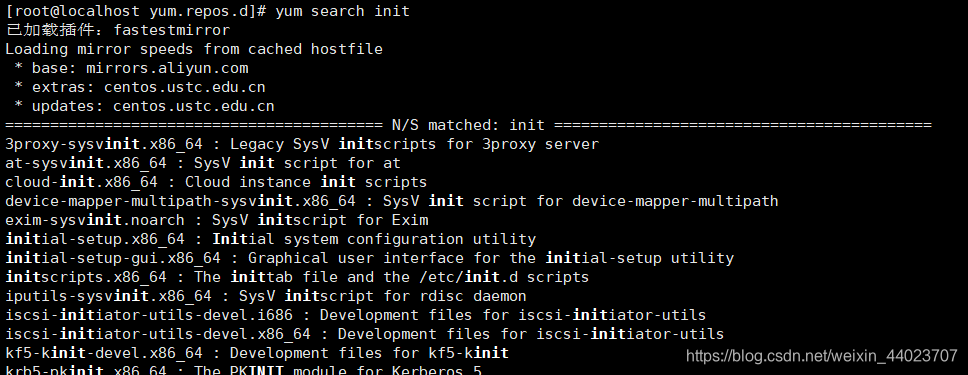968x375 pixels.
Task: Click 'iscsi-initiator-utils-devel.x86_64' package name
Action: [158, 334]
